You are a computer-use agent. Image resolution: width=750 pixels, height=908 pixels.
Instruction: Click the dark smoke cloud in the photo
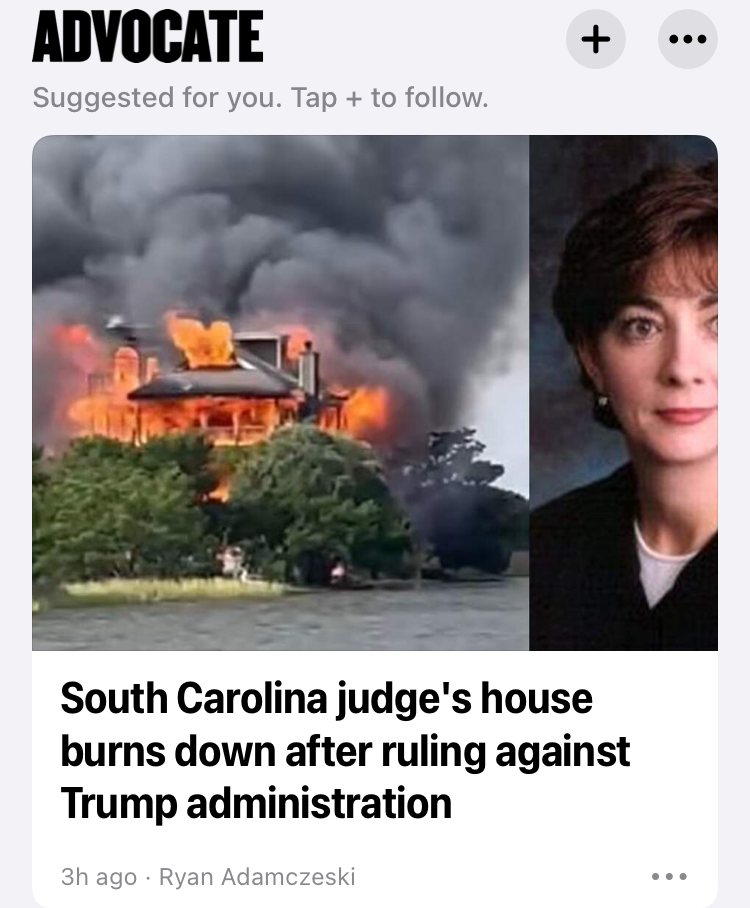(278, 232)
